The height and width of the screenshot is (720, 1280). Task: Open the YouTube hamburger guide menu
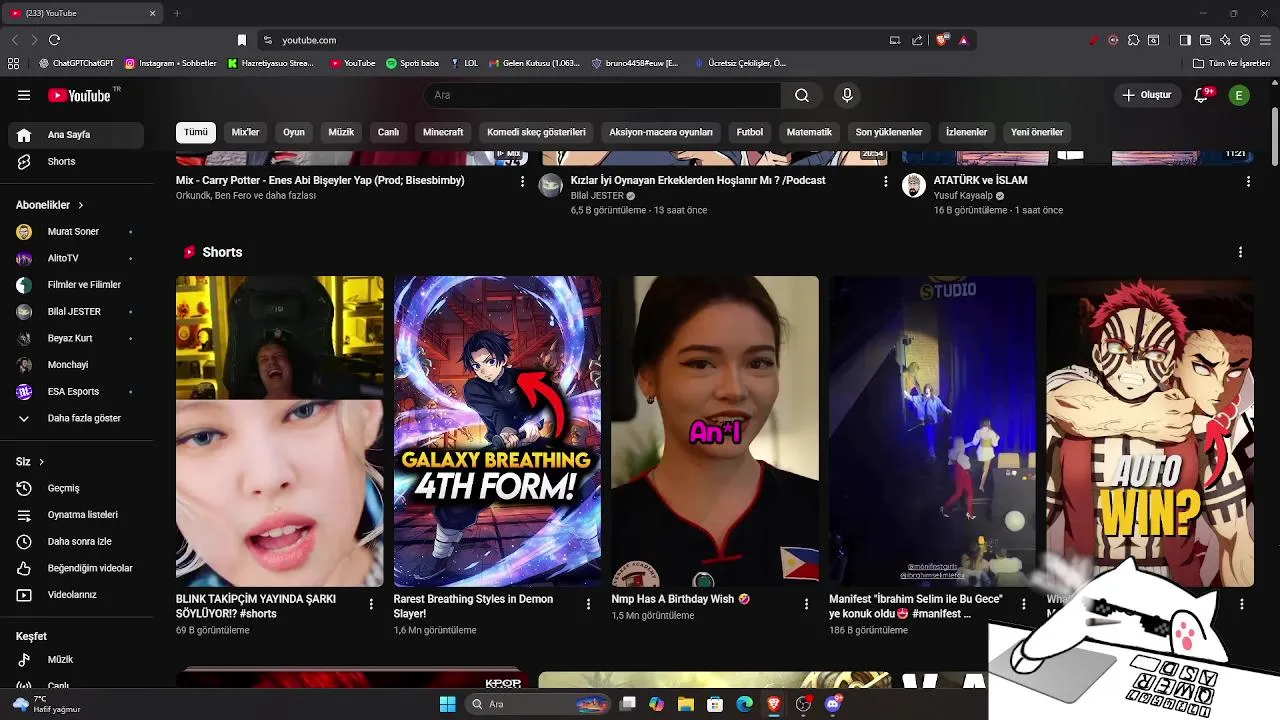[24, 95]
